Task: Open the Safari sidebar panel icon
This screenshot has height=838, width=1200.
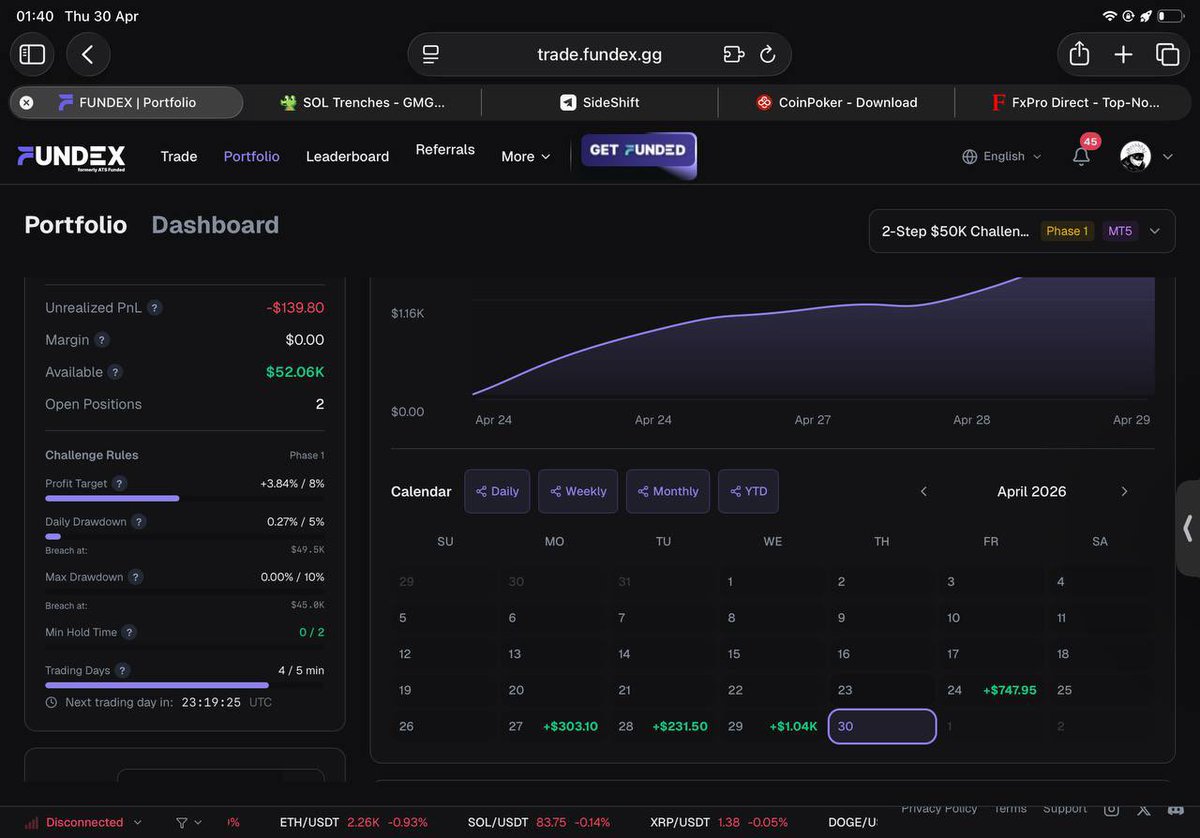Action: (x=32, y=54)
